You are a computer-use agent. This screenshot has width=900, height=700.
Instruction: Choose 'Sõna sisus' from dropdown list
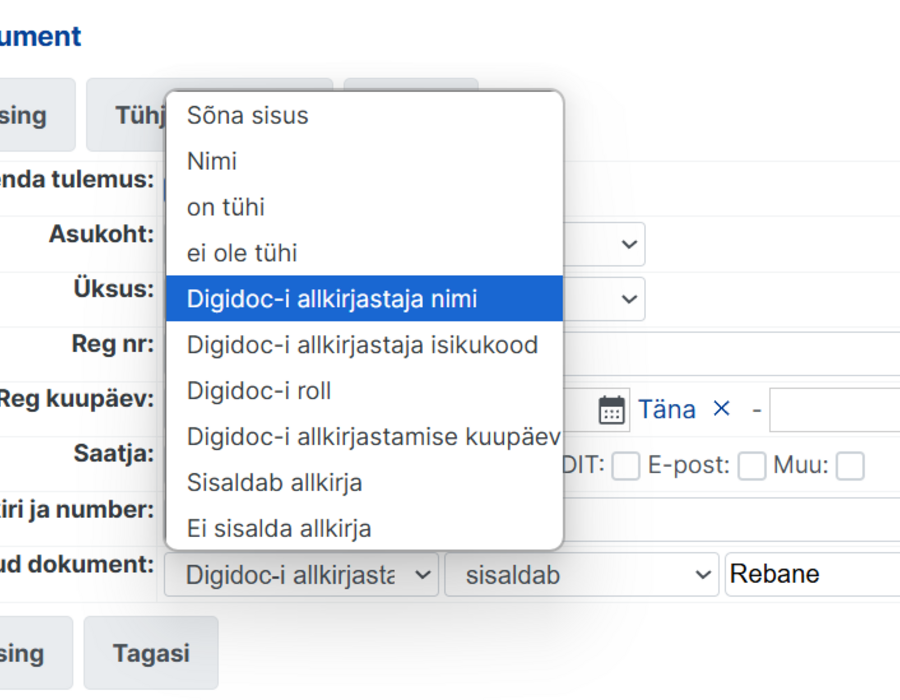[364, 115]
